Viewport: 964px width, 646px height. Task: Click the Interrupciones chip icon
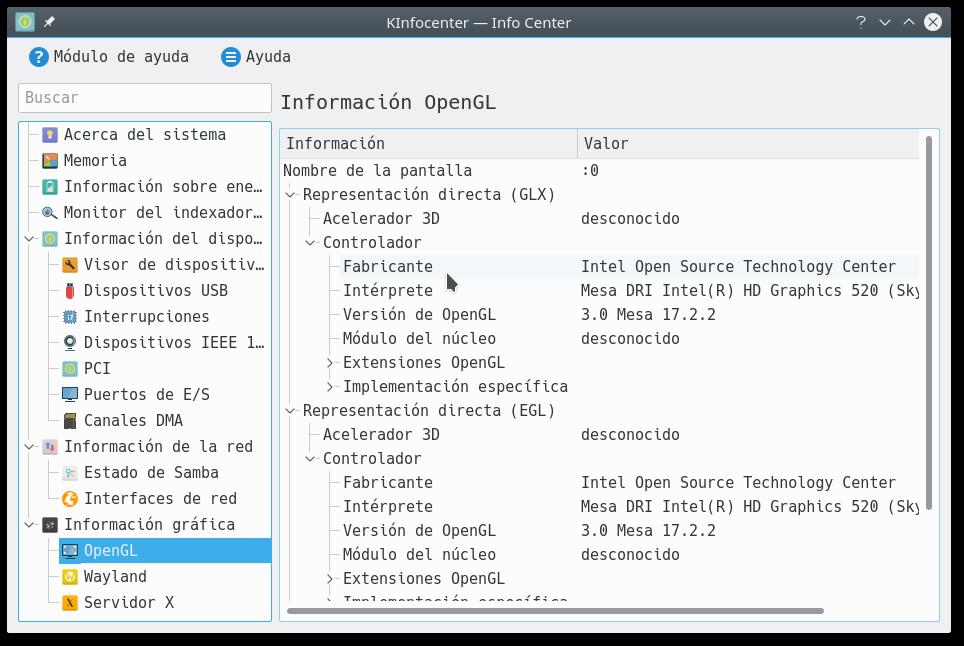pos(69,317)
